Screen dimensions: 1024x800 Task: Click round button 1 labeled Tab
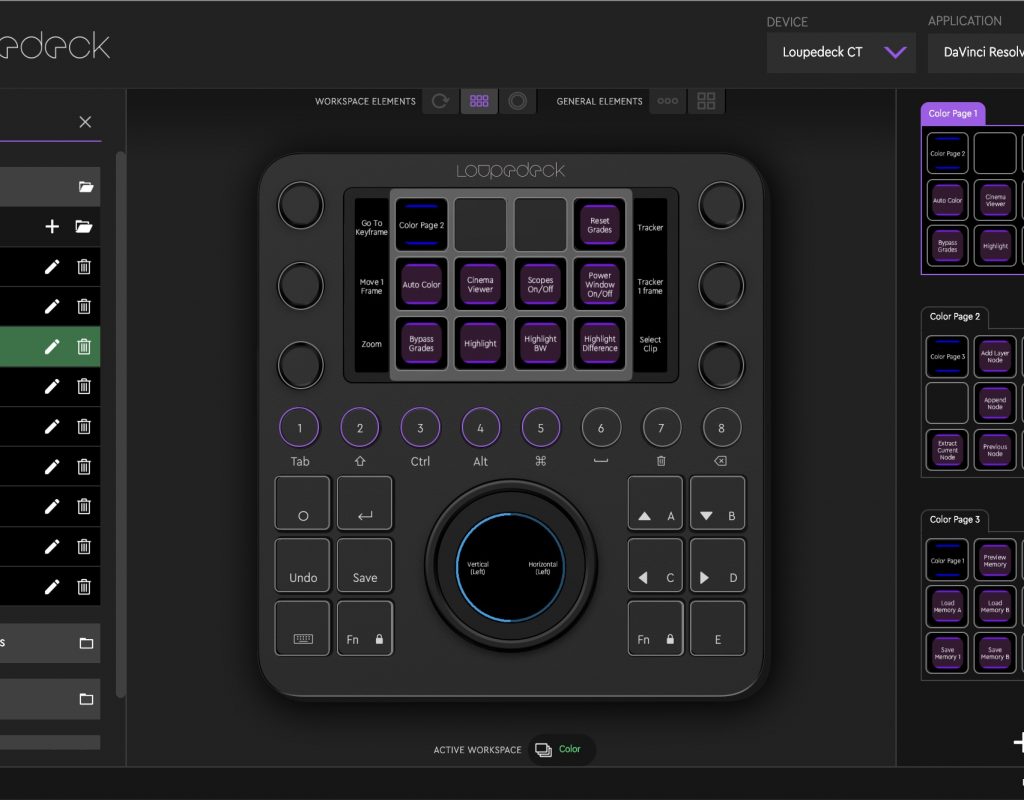click(x=299, y=428)
